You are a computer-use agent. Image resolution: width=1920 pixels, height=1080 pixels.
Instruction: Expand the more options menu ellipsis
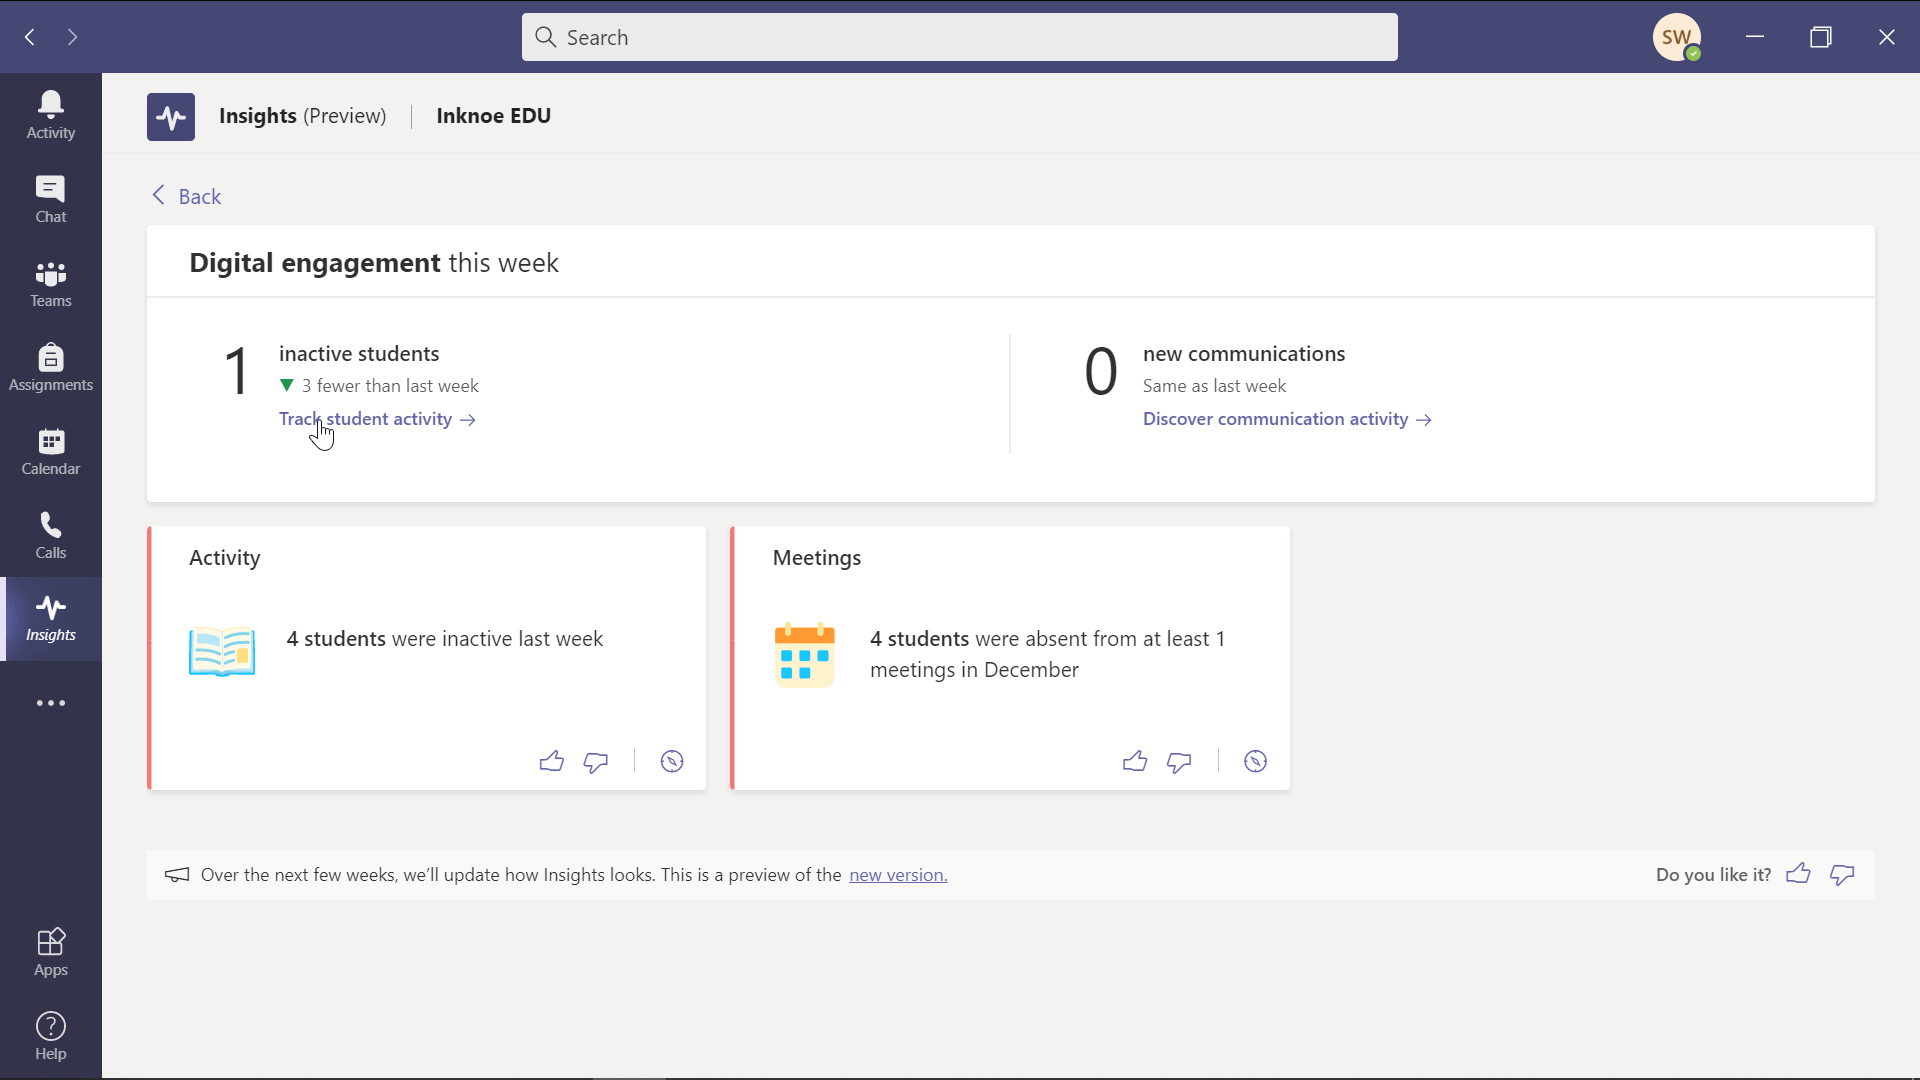[x=51, y=702]
